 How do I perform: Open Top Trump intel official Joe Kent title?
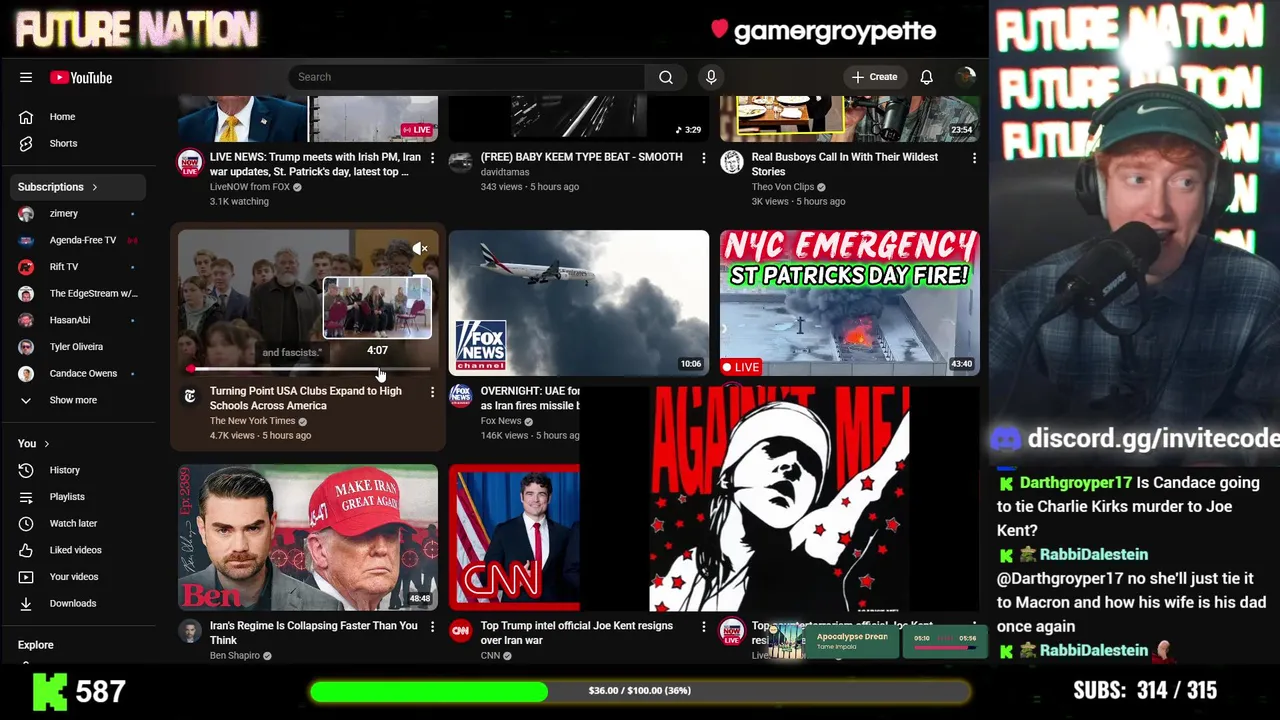coord(576,633)
